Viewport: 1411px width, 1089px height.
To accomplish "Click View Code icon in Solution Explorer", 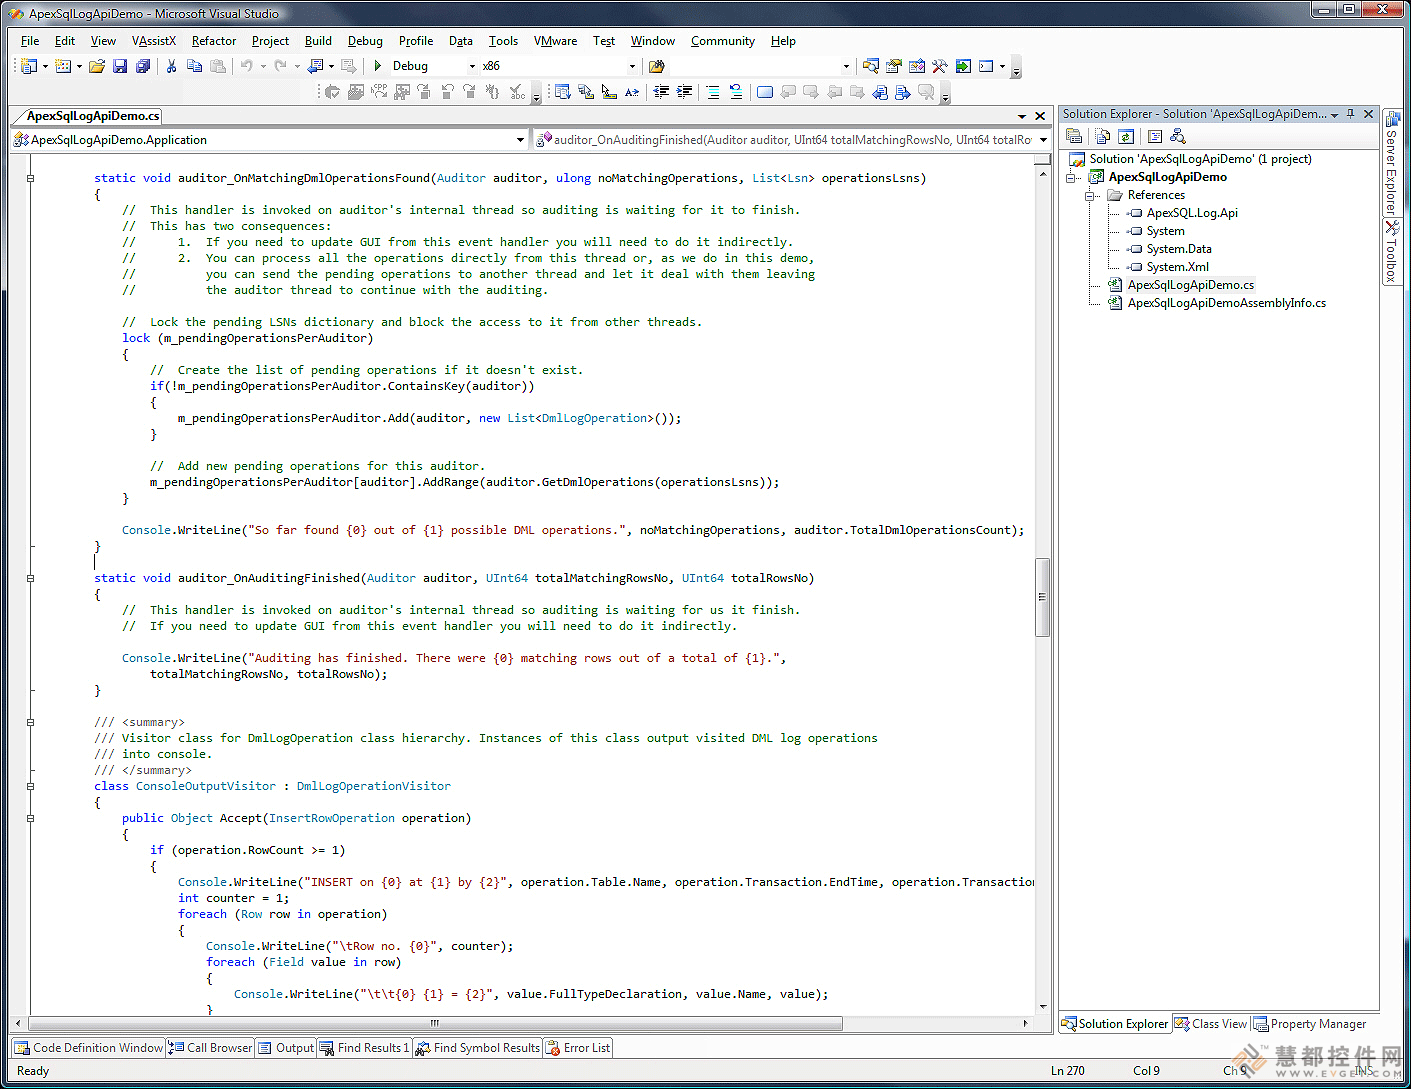I will [1155, 136].
